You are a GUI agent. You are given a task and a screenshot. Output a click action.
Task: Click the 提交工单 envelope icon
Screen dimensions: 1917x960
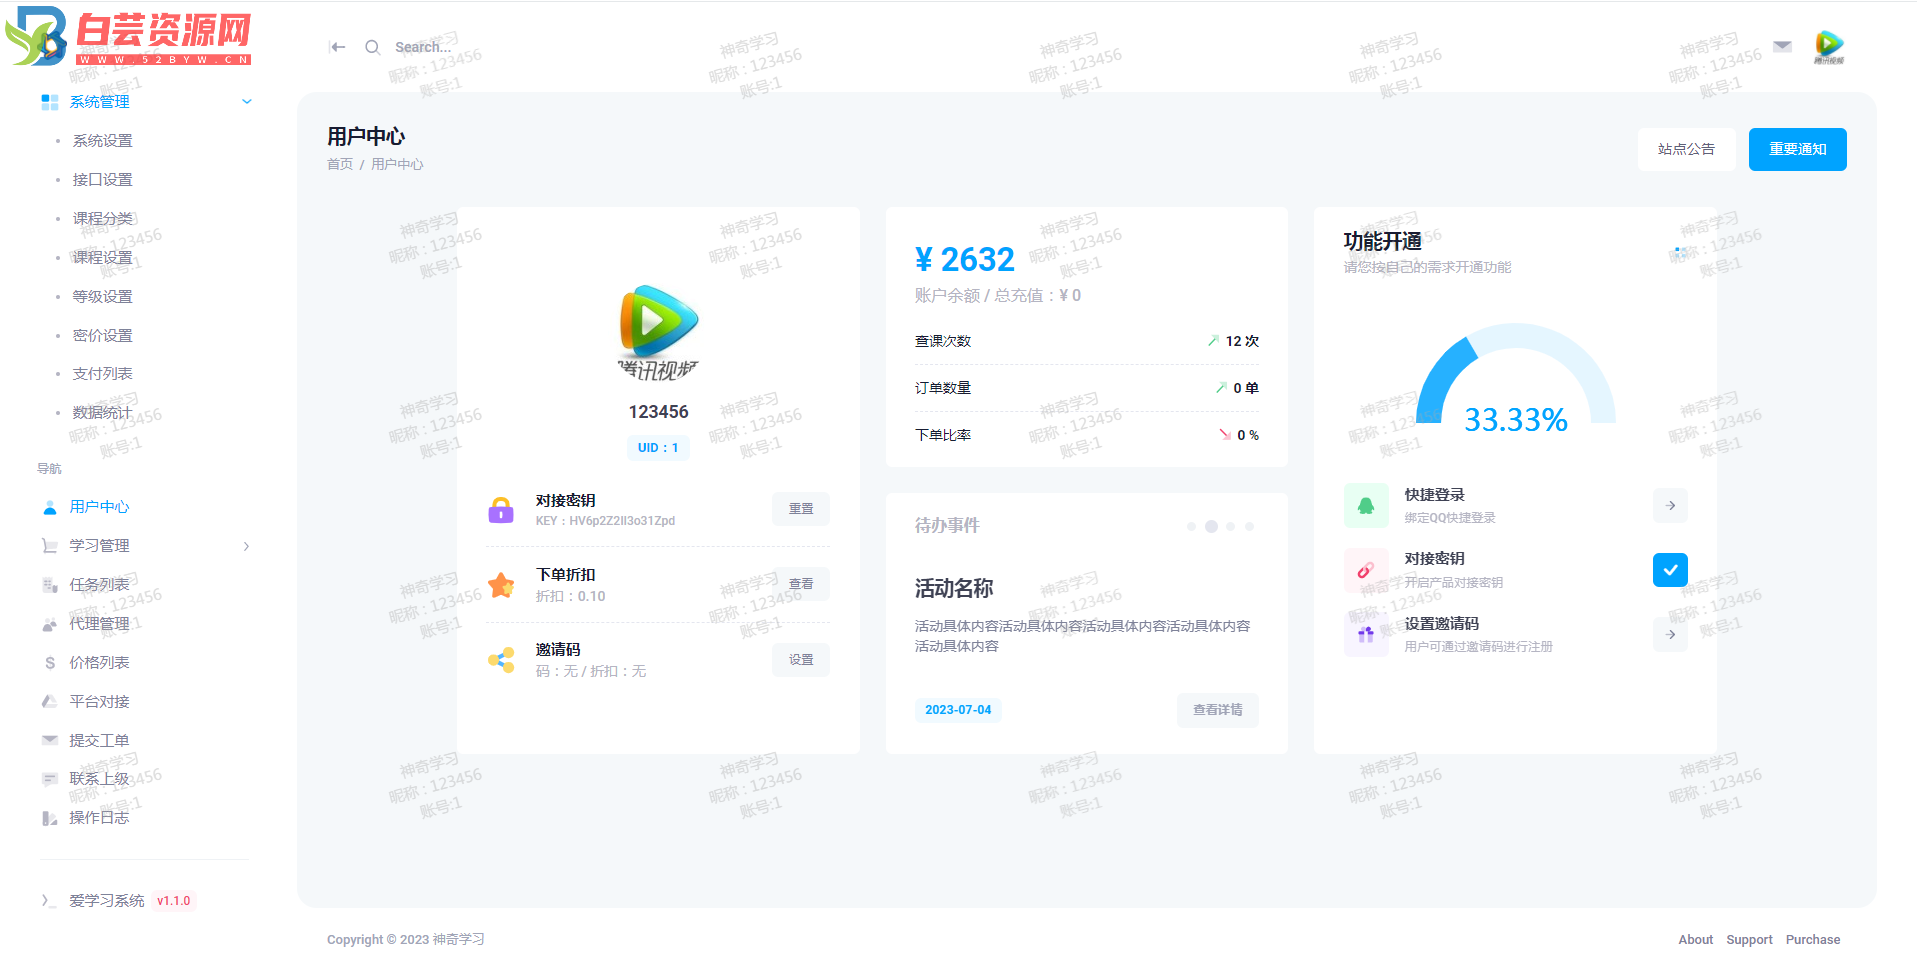click(x=50, y=740)
